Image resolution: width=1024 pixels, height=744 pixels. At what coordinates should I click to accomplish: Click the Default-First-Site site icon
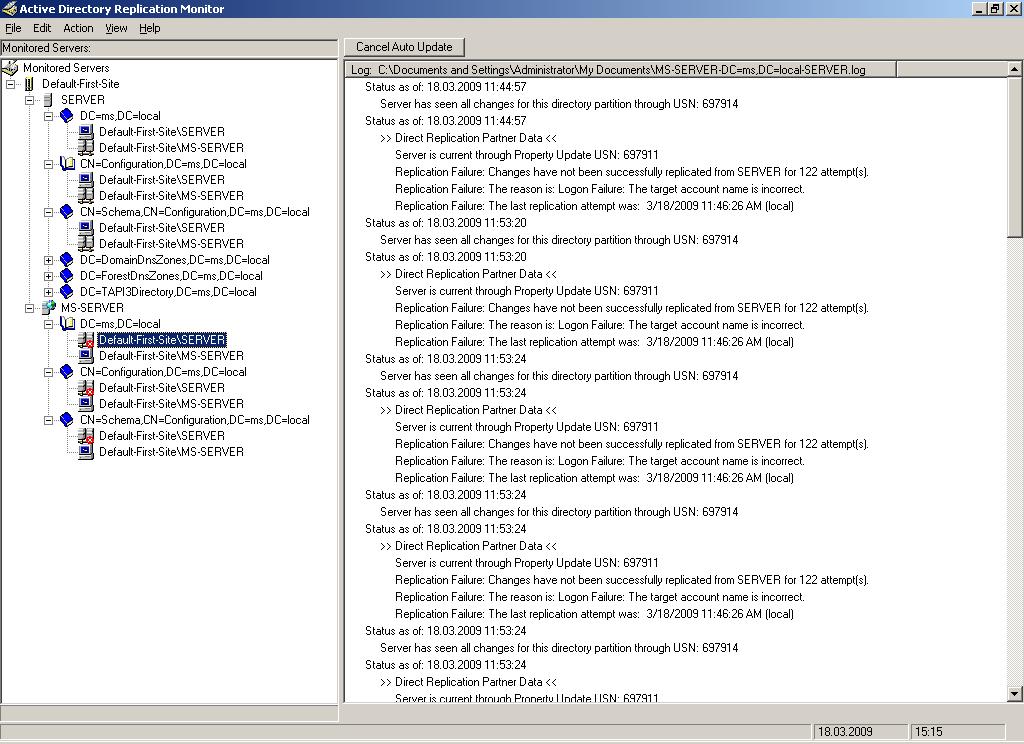click(x=29, y=84)
